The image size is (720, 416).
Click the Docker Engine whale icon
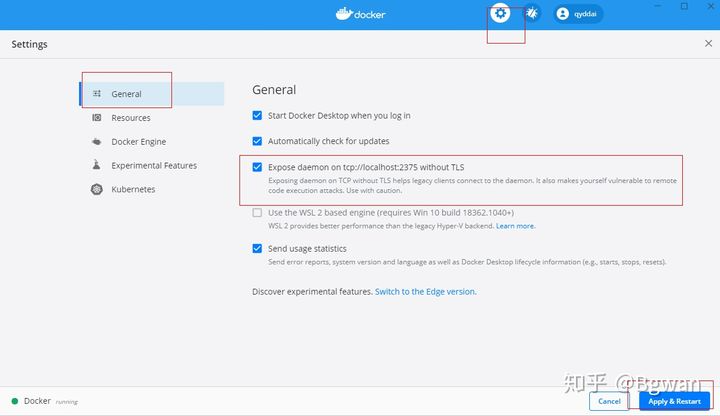pyautogui.click(x=97, y=141)
